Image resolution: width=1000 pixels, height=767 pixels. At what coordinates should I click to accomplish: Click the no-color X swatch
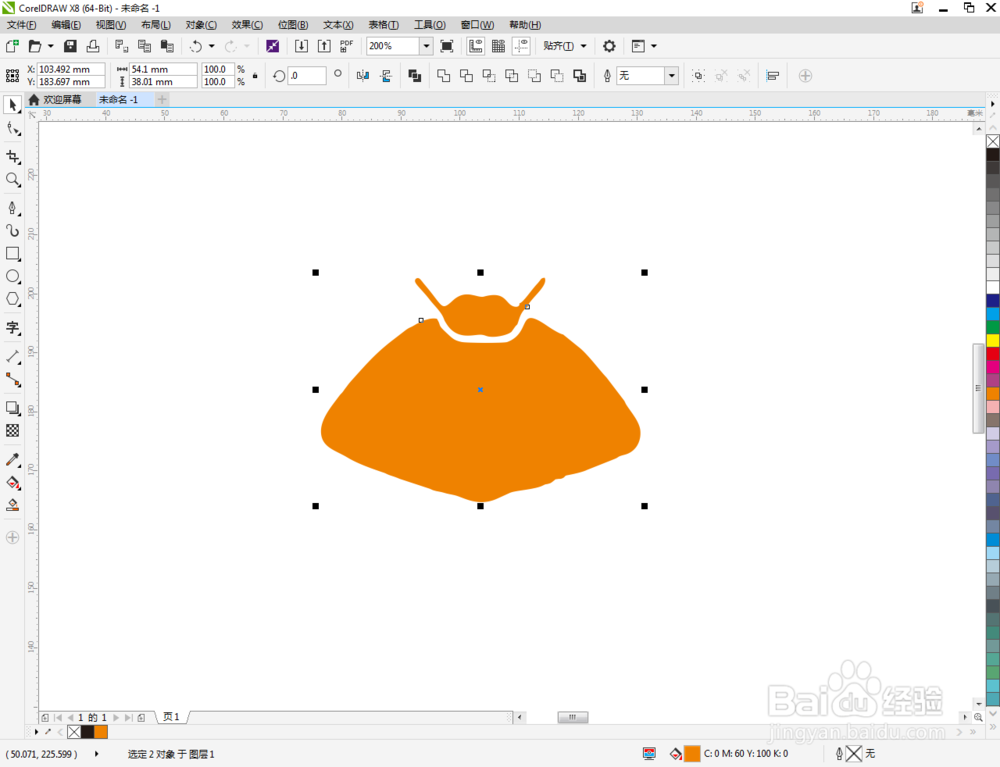point(993,141)
